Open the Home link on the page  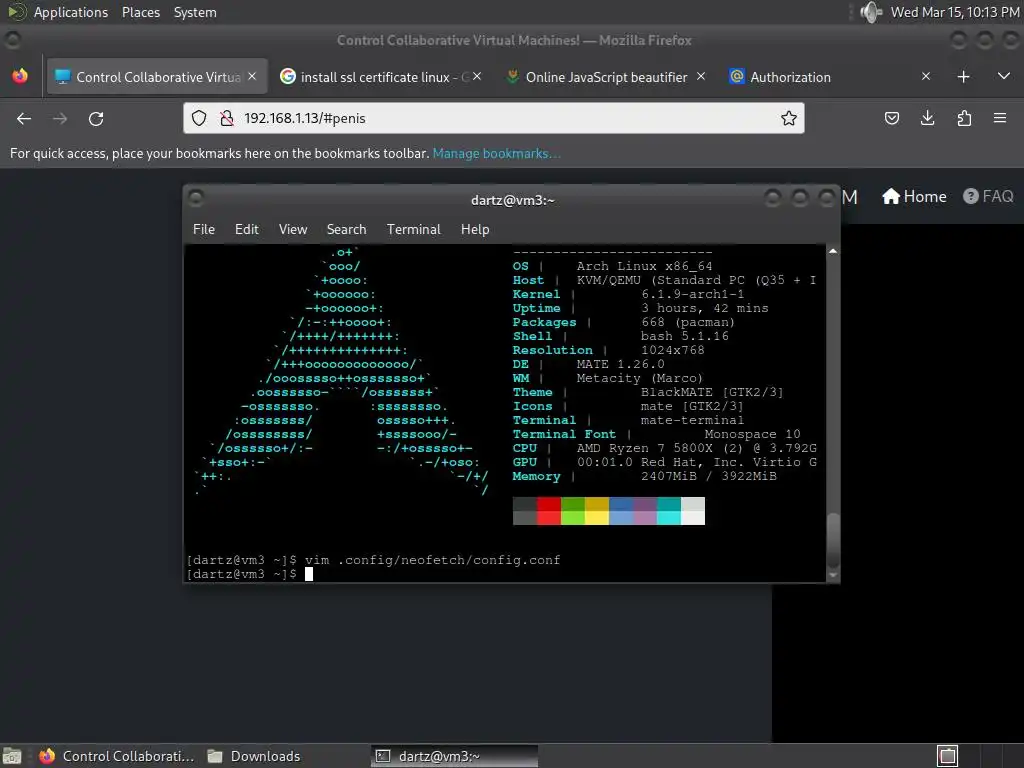click(x=914, y=197)
